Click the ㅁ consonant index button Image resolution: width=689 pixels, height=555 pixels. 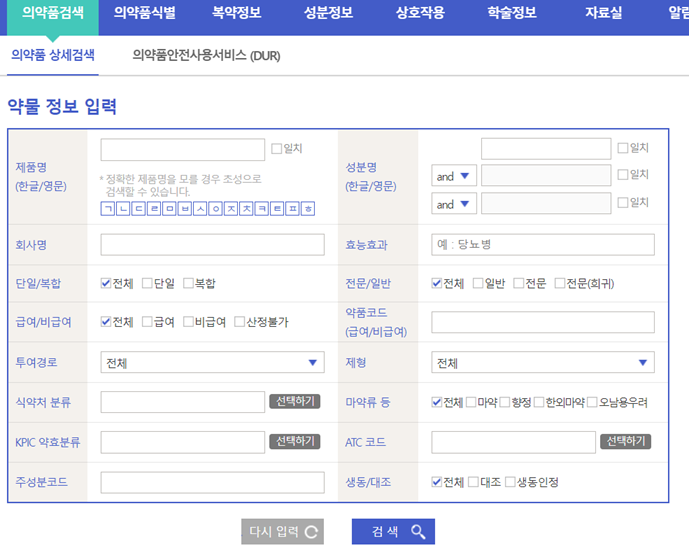[170, 209]
